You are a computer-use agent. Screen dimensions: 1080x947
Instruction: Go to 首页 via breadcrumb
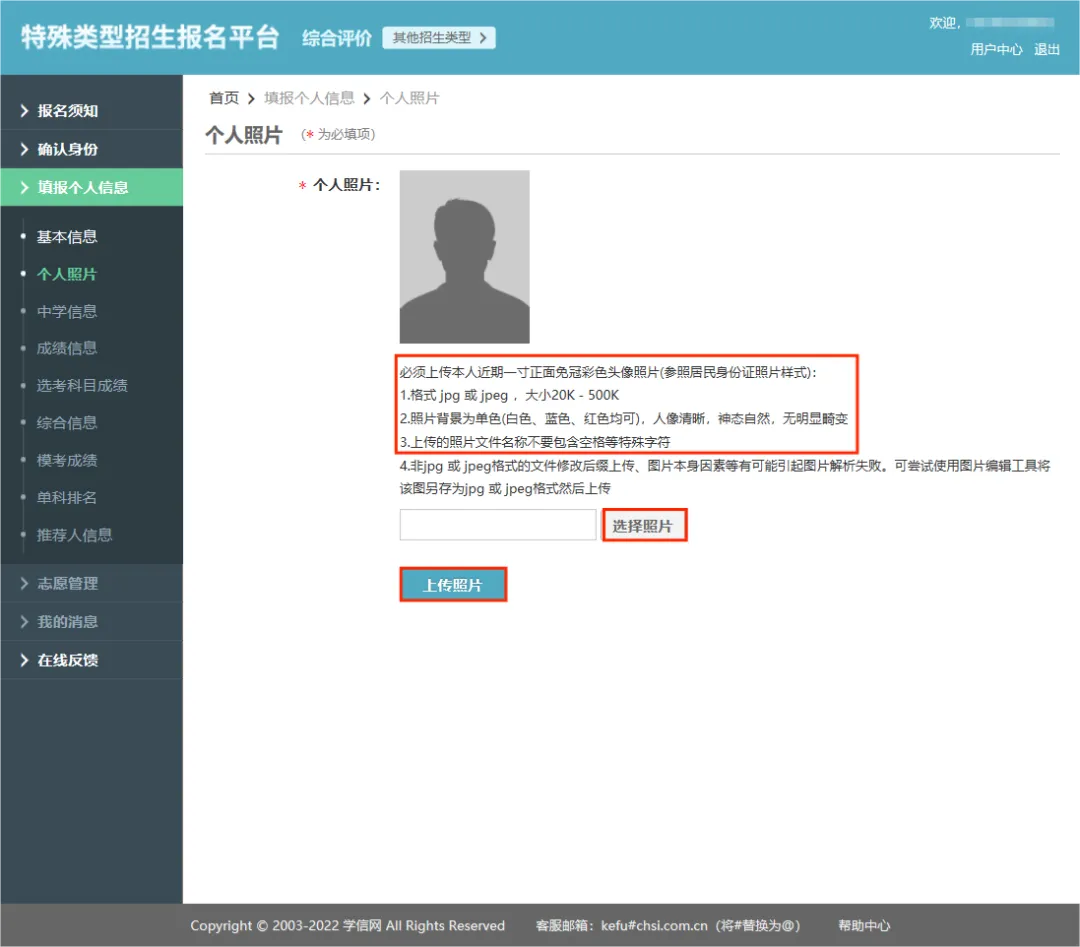tap(224, 98)
